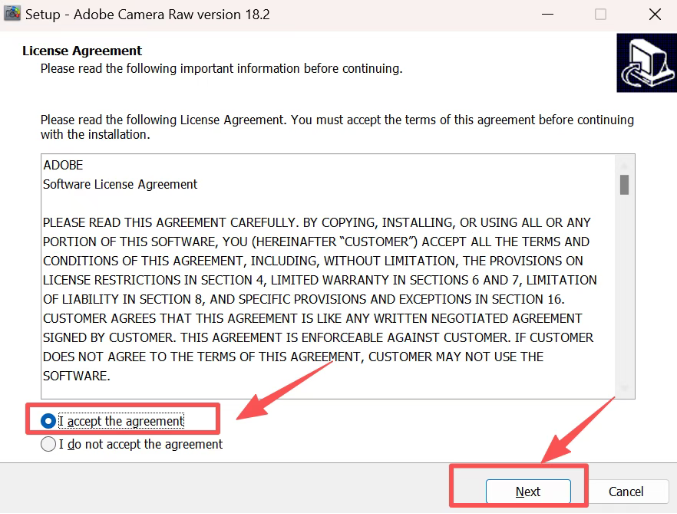Viewport: 677px width, 514px height.
Task: Click "Software License Agreement" line in text box
Action: coord(120,184)
